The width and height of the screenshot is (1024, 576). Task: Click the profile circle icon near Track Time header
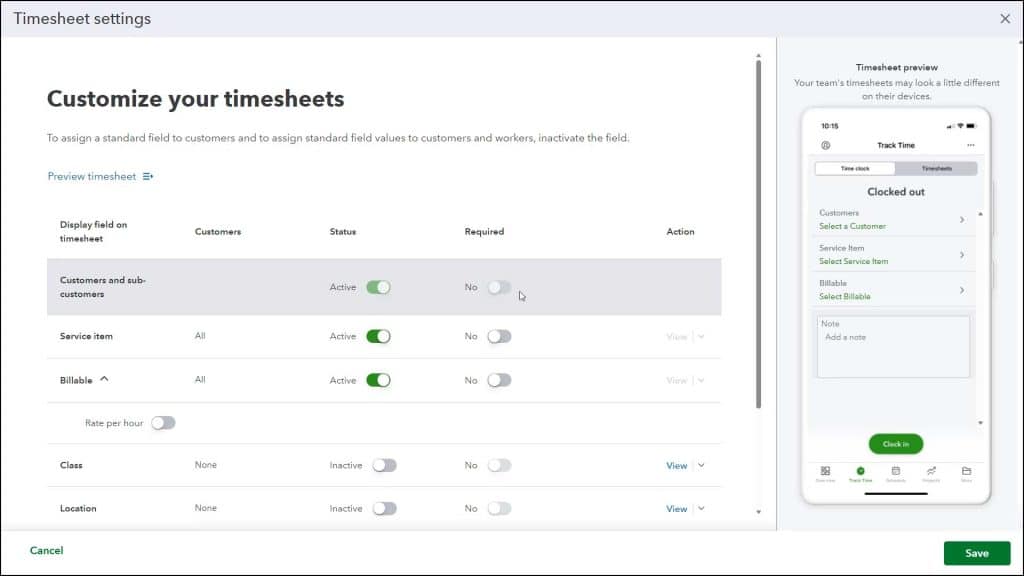click(x=826, y=145)
